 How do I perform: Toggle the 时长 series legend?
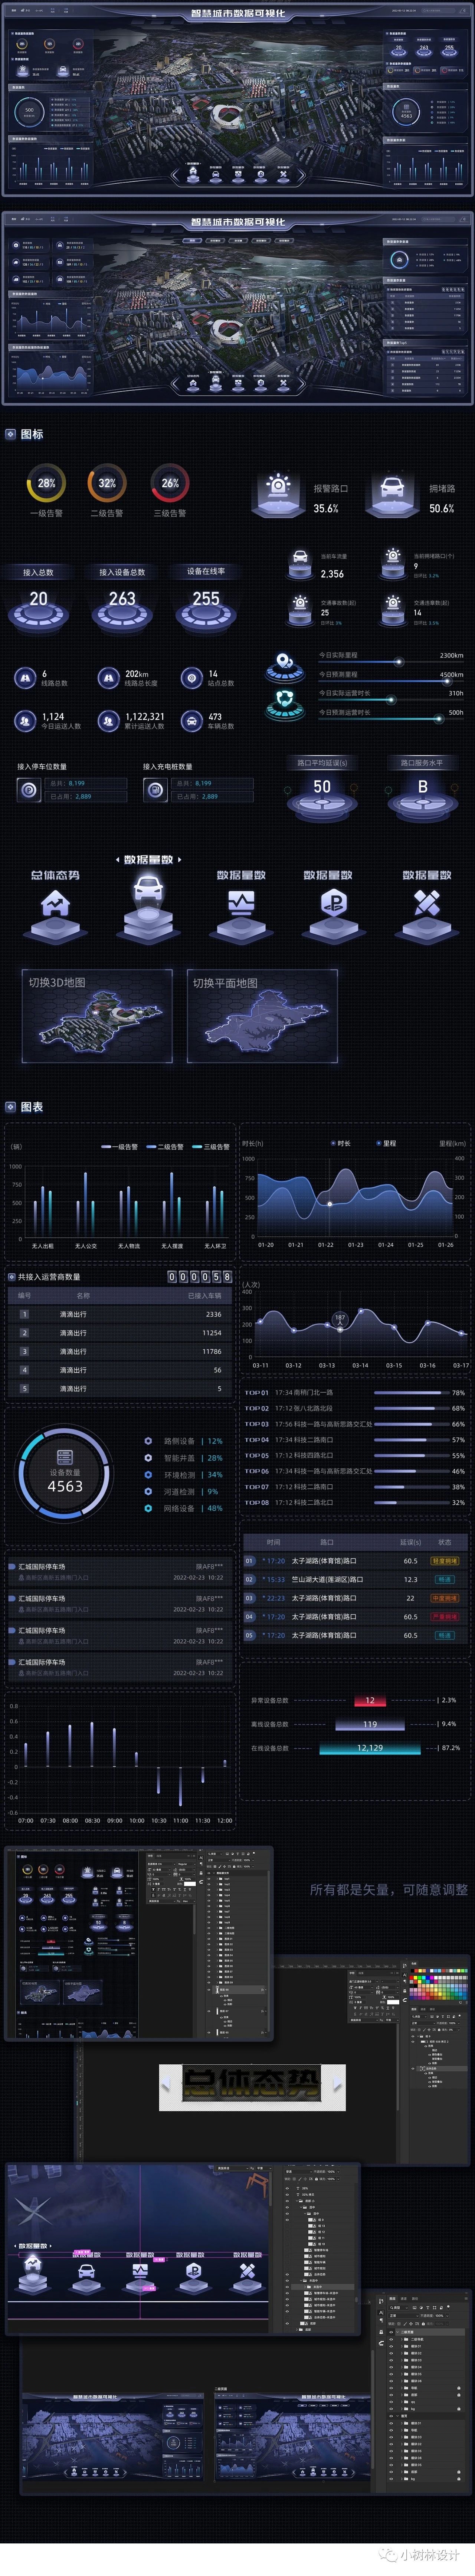(341, 1143)
